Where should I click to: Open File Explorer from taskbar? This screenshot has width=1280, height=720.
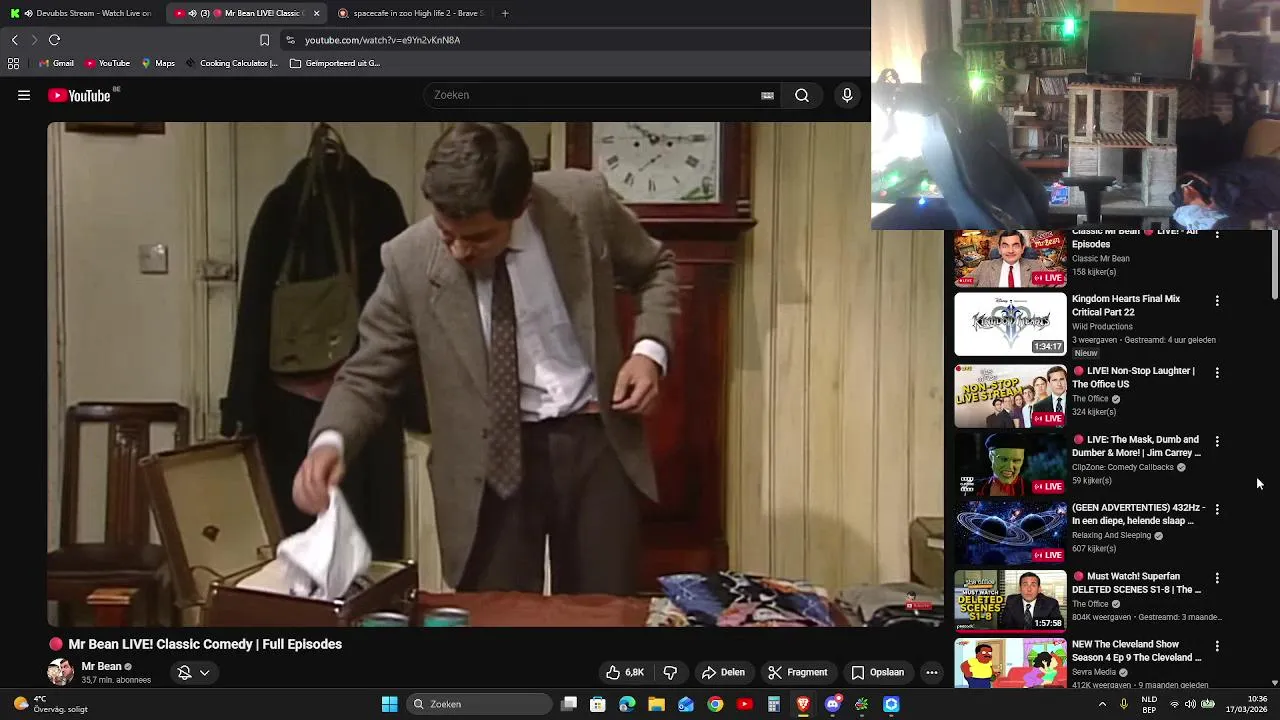point(656,704)
